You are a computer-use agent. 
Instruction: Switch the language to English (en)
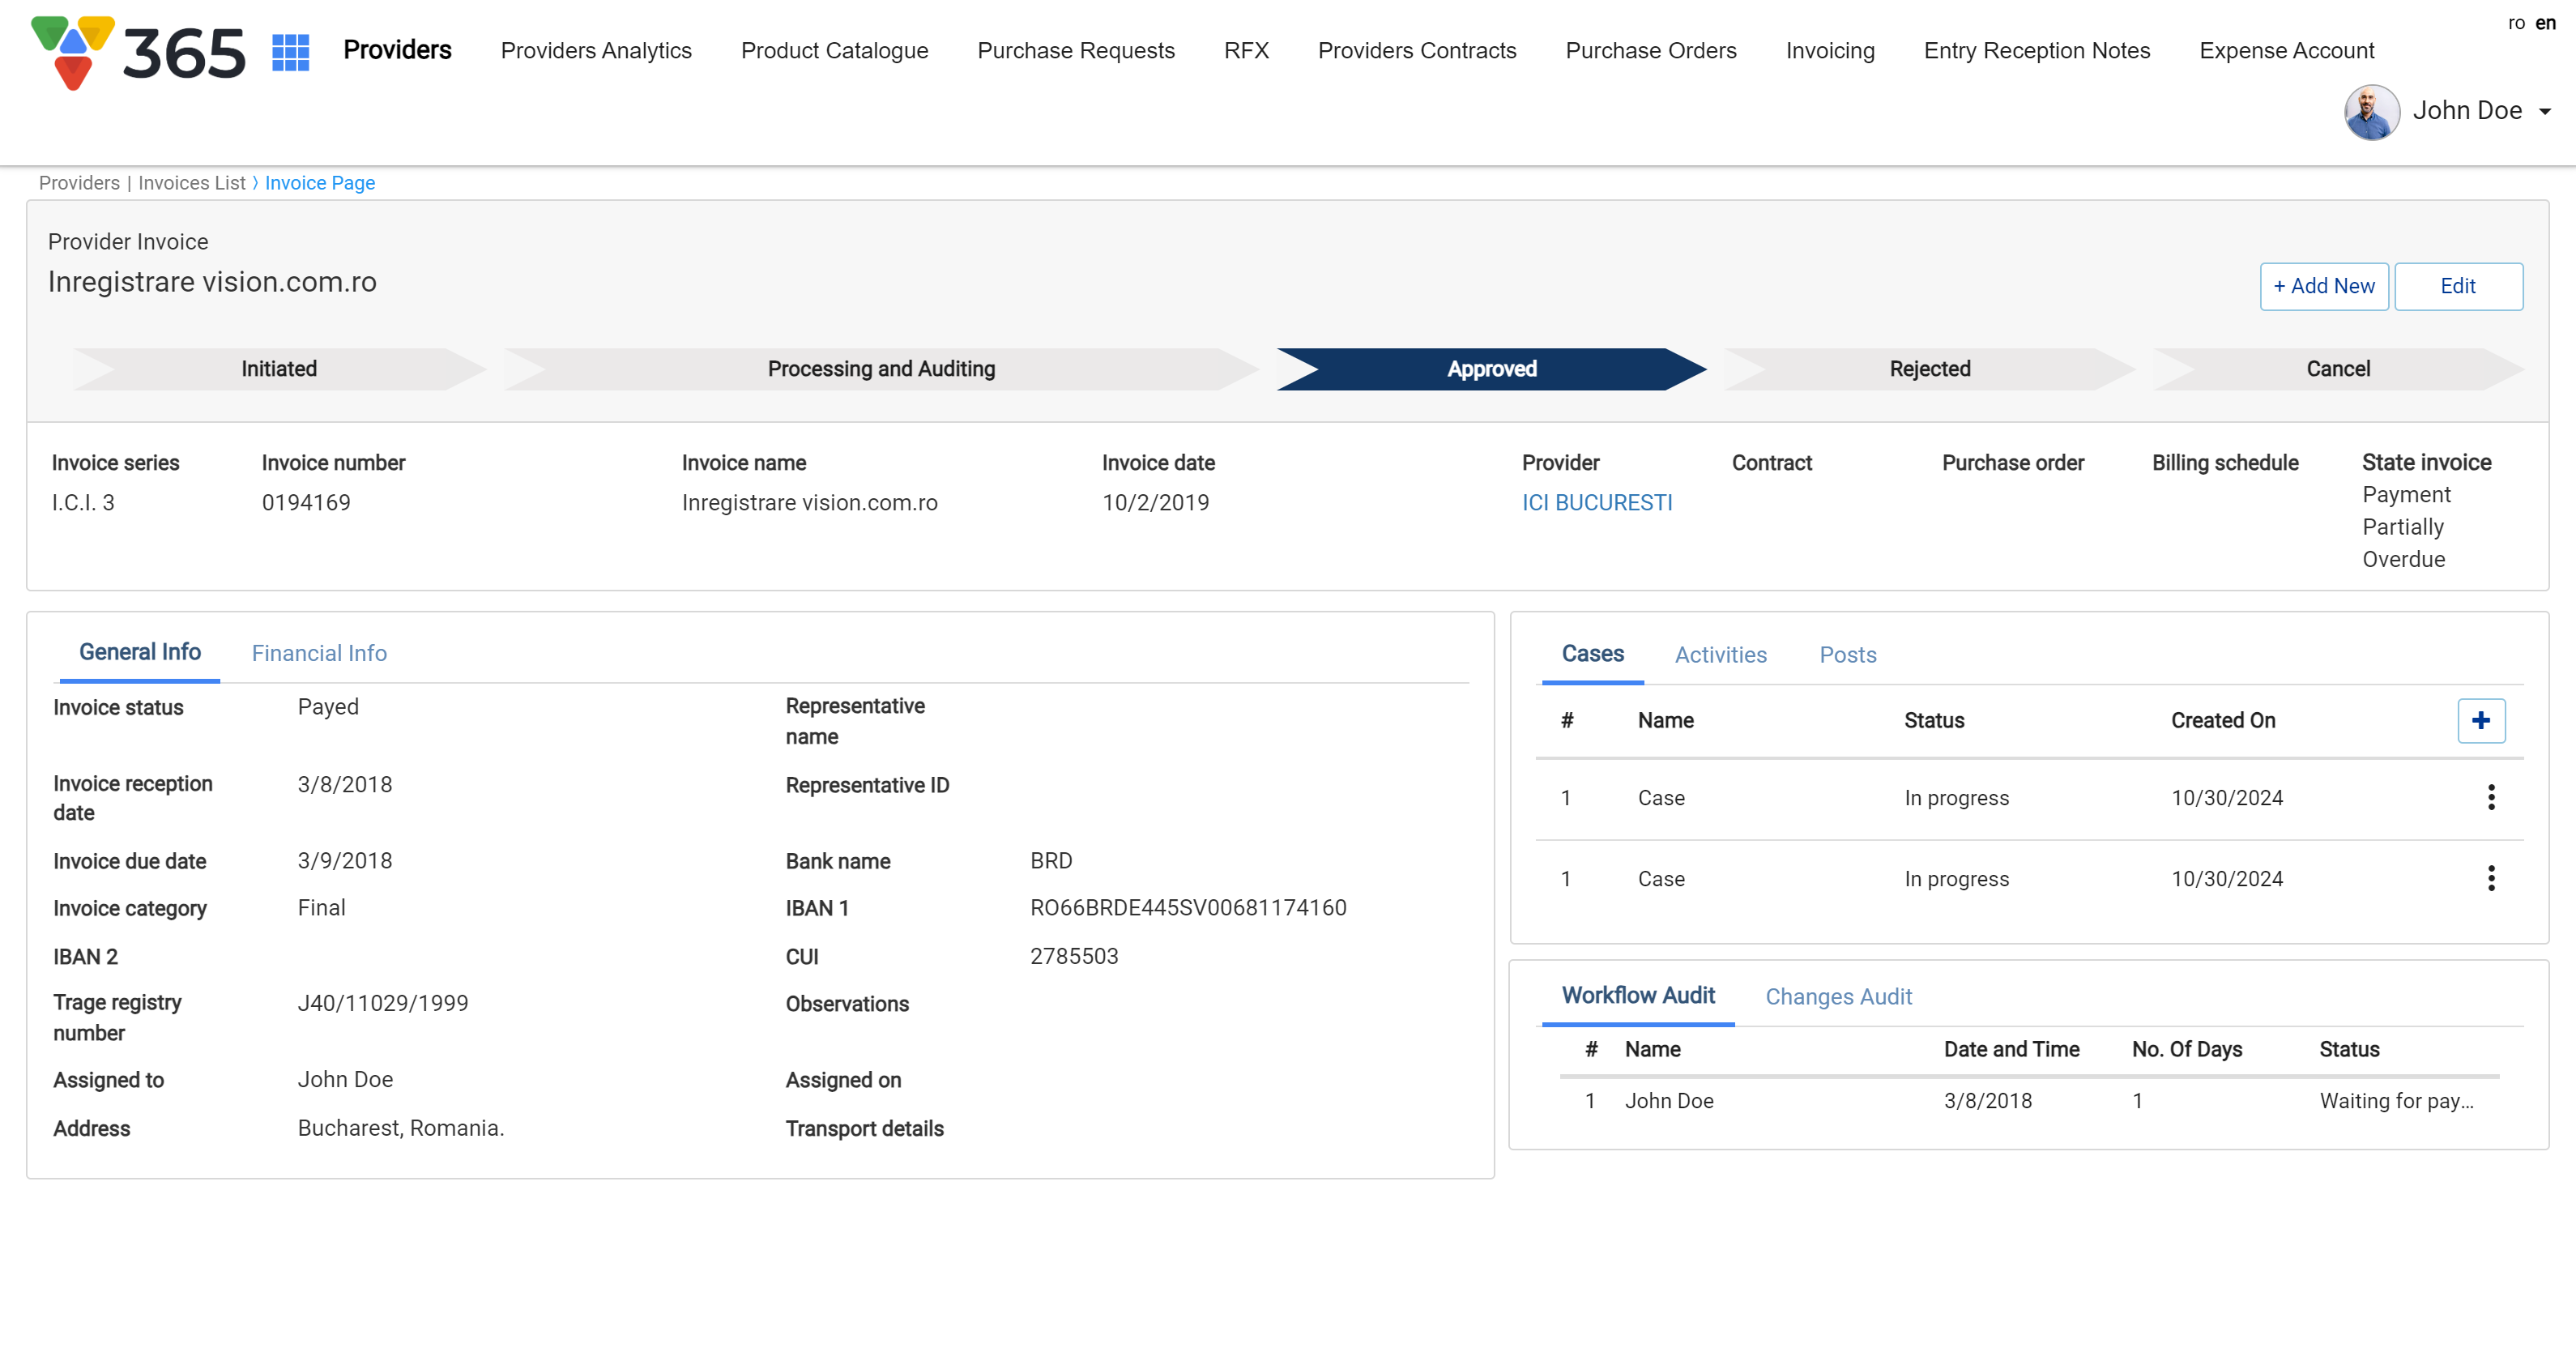tap(2546, 23)
